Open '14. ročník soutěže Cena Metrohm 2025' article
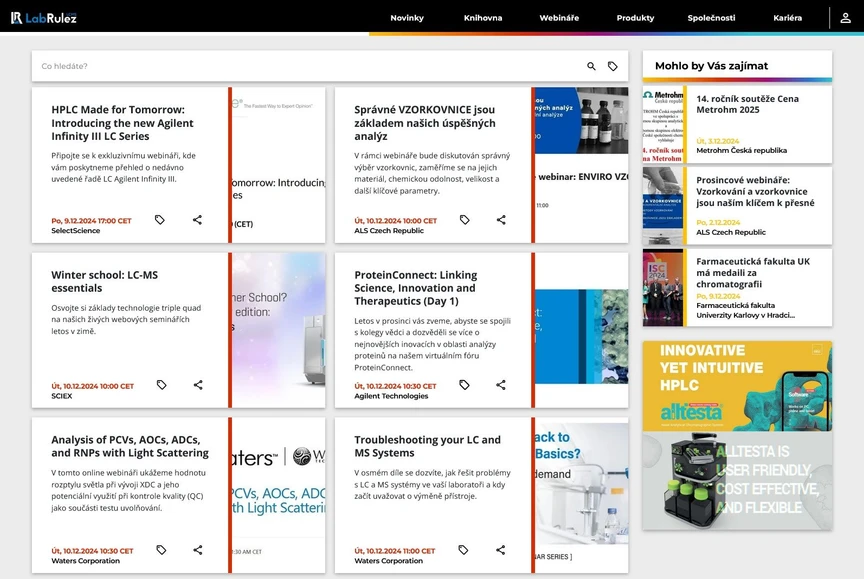The height and width of the screenshot is (579, 864). click(x=747, y=104)
